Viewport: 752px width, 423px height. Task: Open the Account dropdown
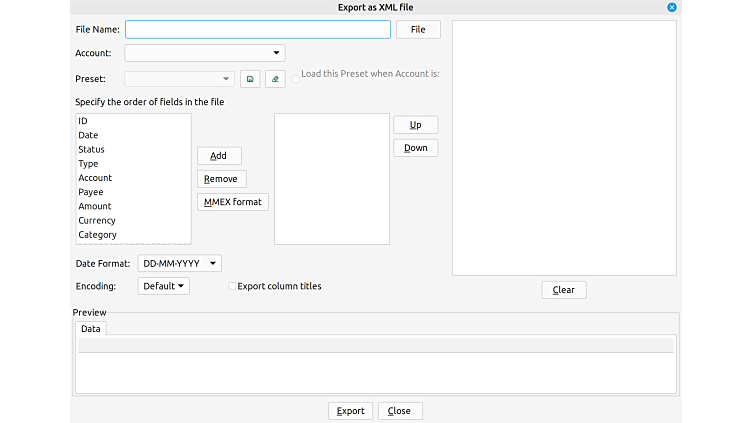(205, 53)
